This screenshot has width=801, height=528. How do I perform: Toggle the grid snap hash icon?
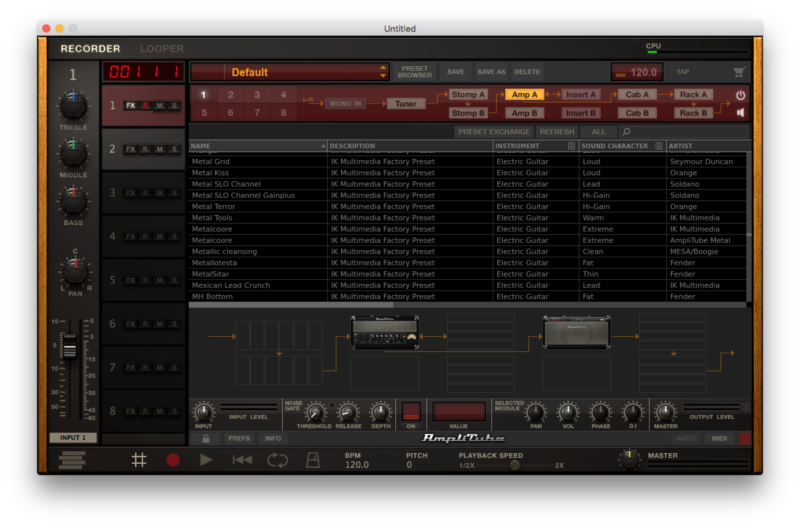139,460
